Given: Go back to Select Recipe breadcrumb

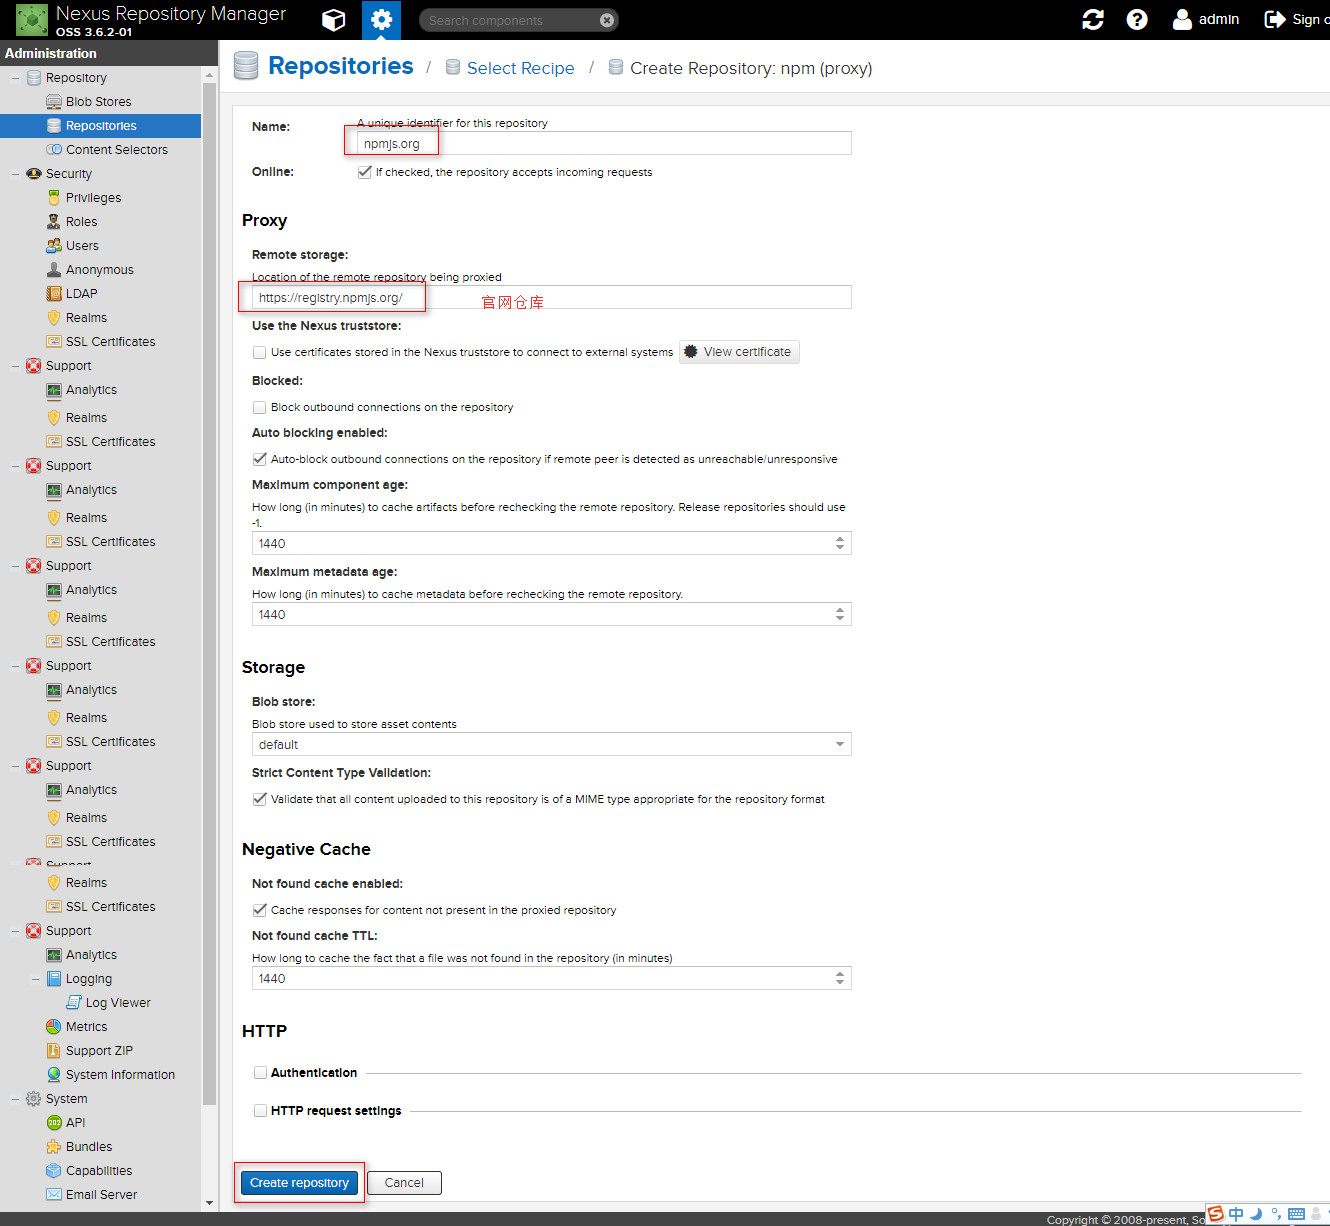Looking at the screenshot, I should (x=520, y=68).
